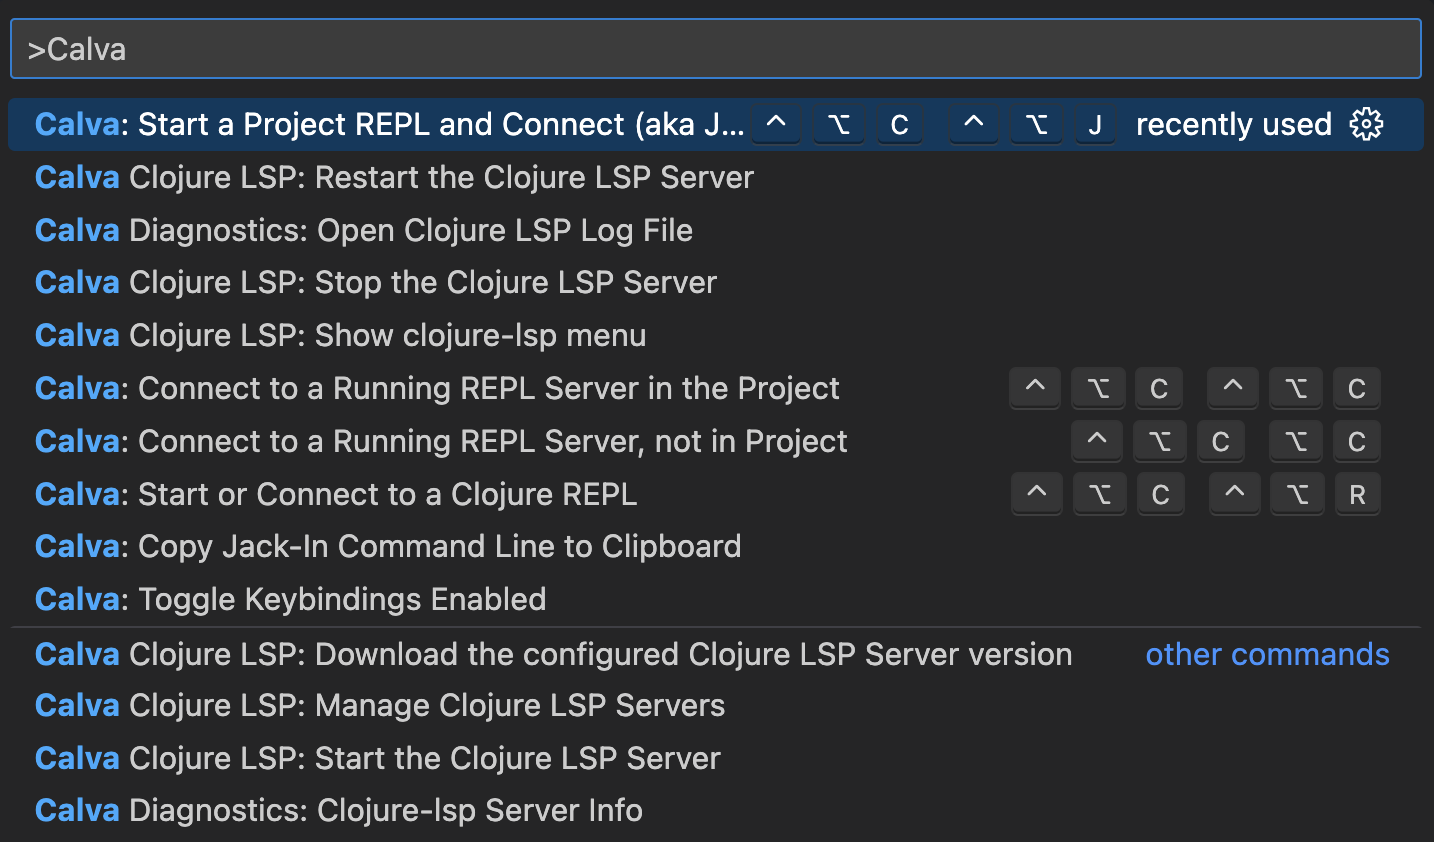Open Clojure-lsp Server Info diagnostics command
This screenshot has height=842, width=1434.
coord(716,810)
